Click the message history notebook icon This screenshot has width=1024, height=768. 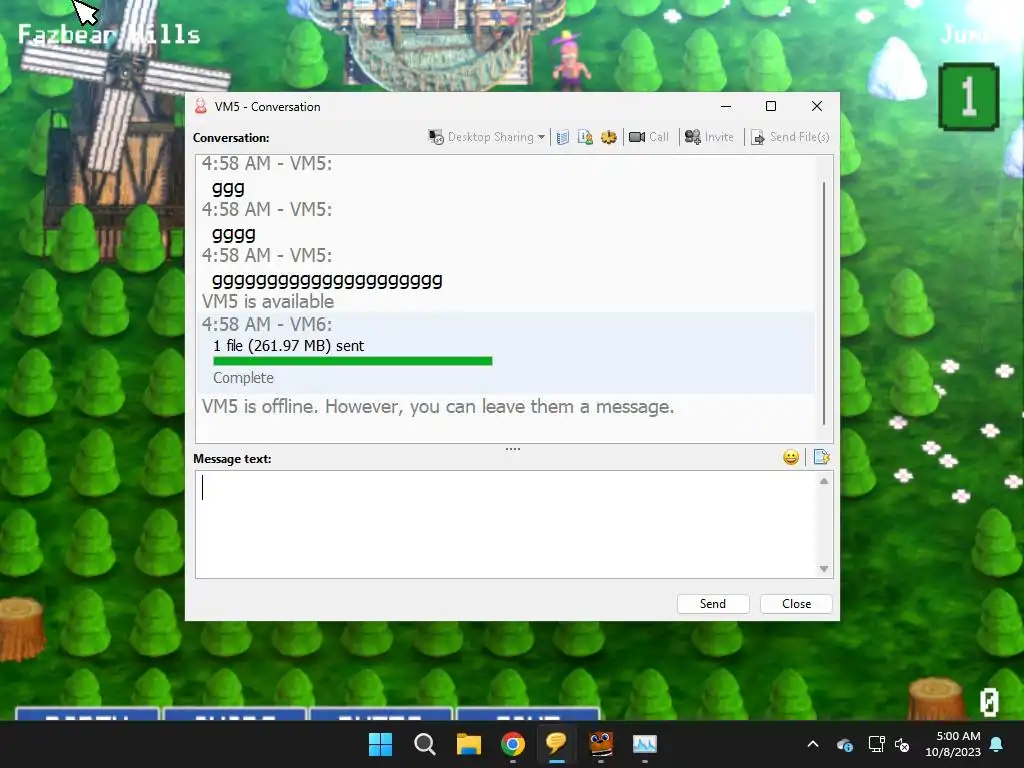[563, 137]
